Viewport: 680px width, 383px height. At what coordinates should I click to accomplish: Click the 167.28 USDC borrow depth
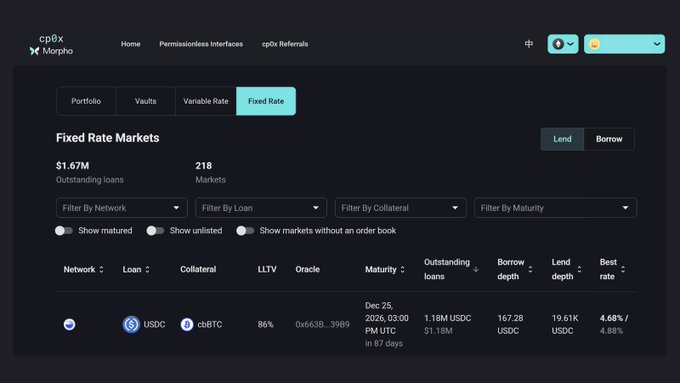[510, 324]
